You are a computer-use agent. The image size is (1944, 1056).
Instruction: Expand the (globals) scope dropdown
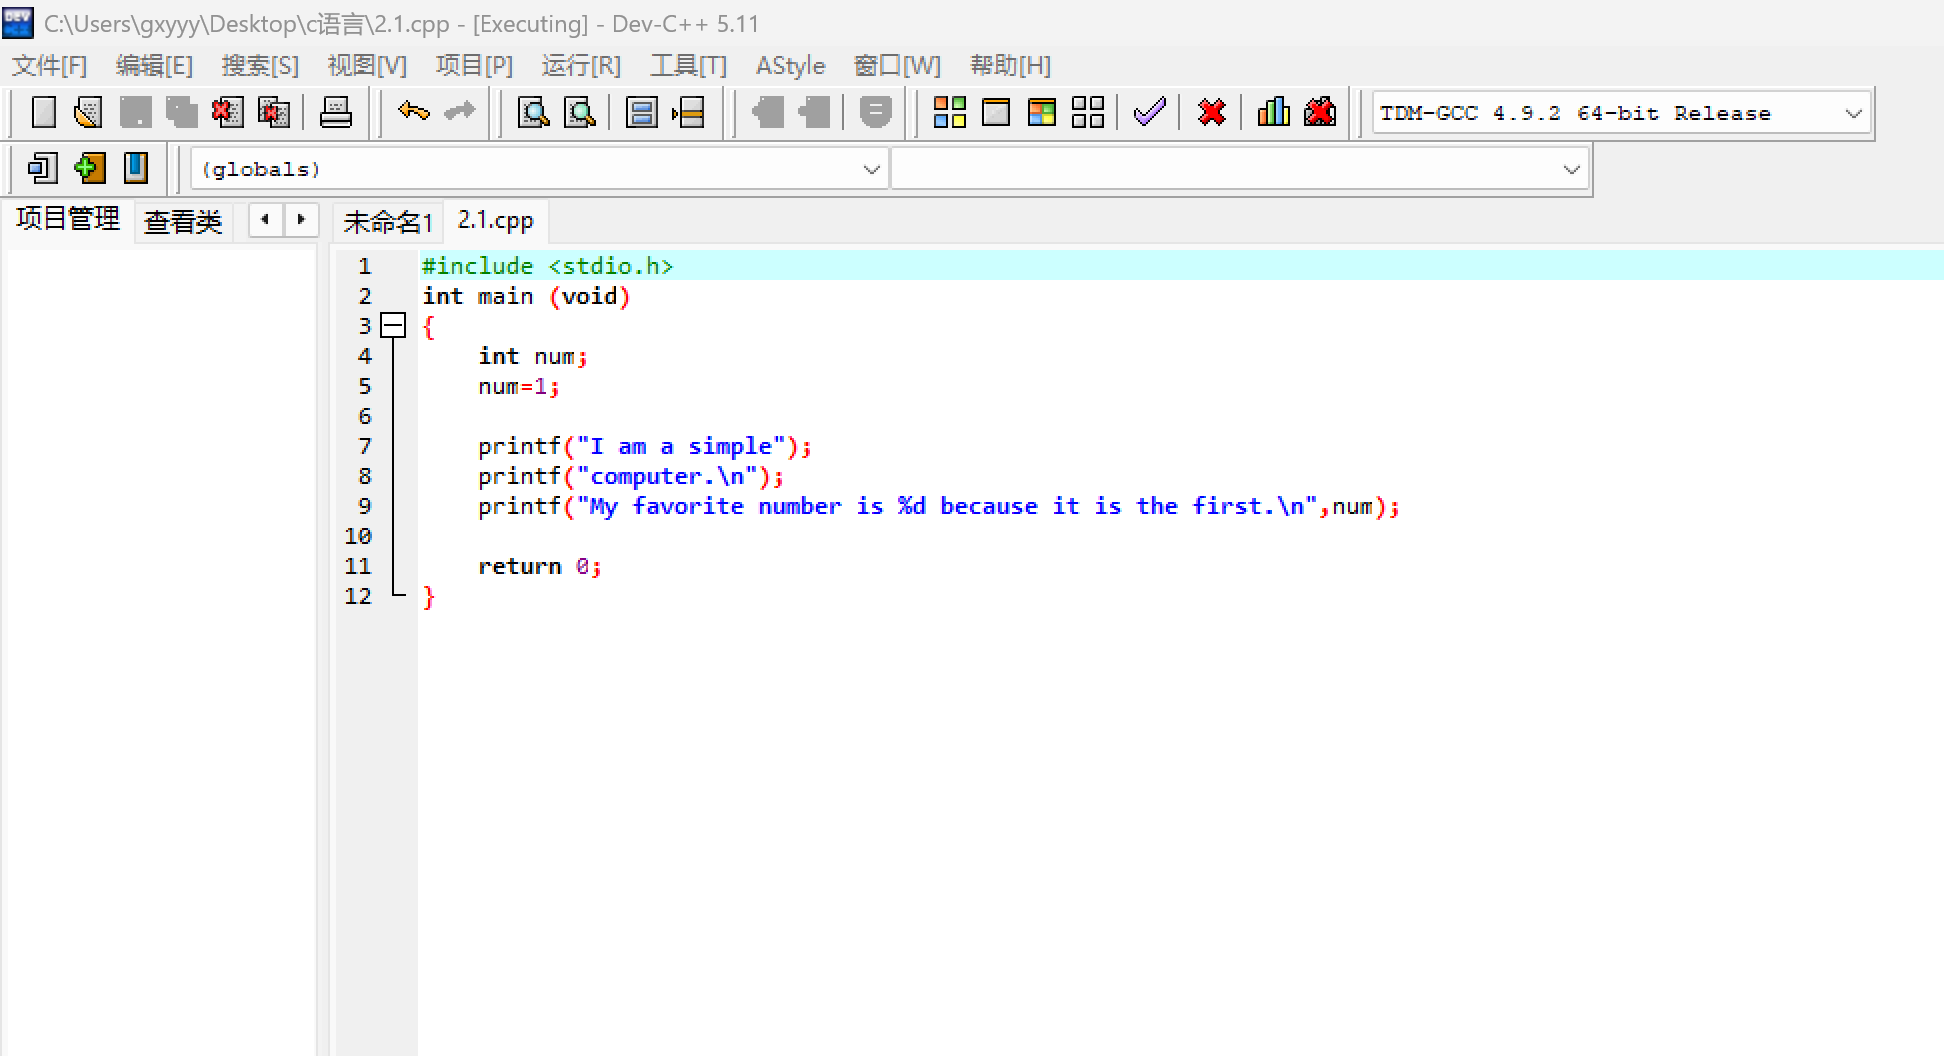click(x=539, y=169)
